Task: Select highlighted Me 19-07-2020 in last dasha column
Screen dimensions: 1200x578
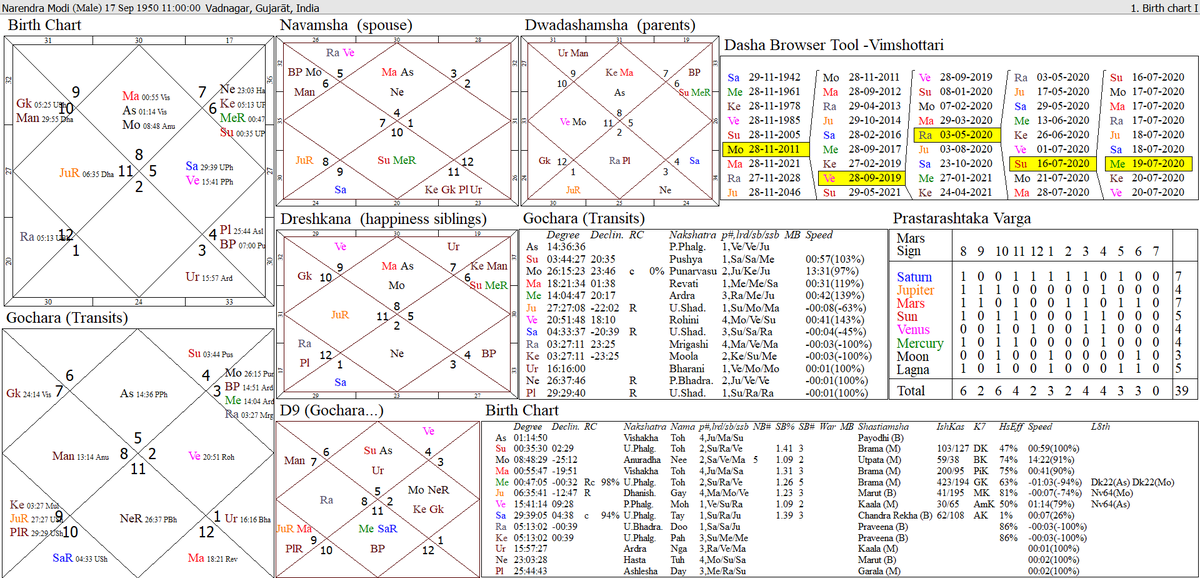Action: 1148,163
